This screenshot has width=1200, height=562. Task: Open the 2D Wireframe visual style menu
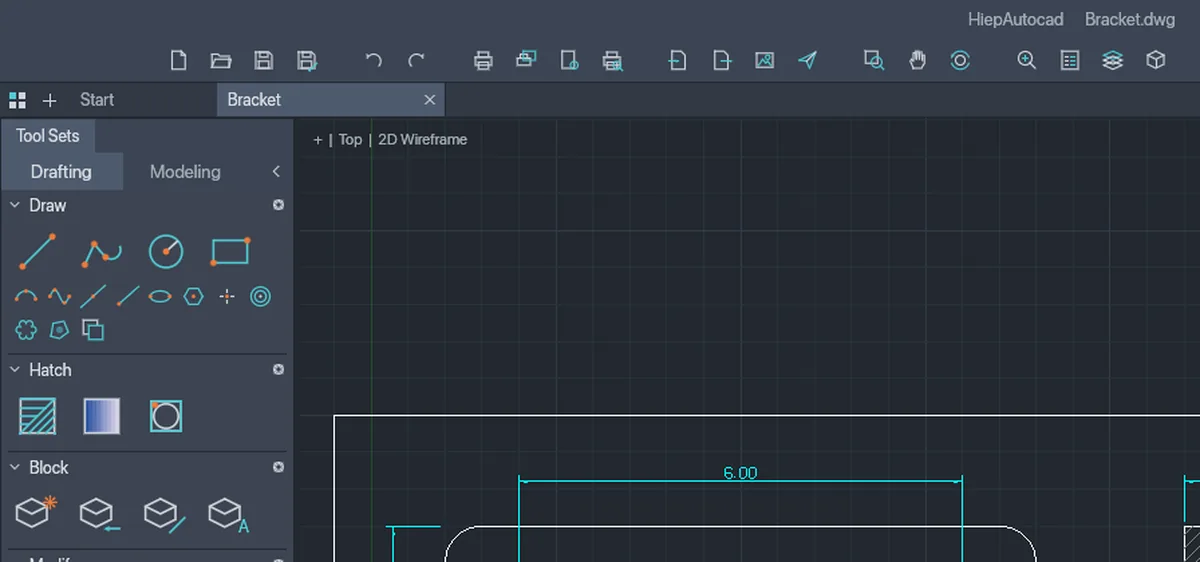pos(422,140)
